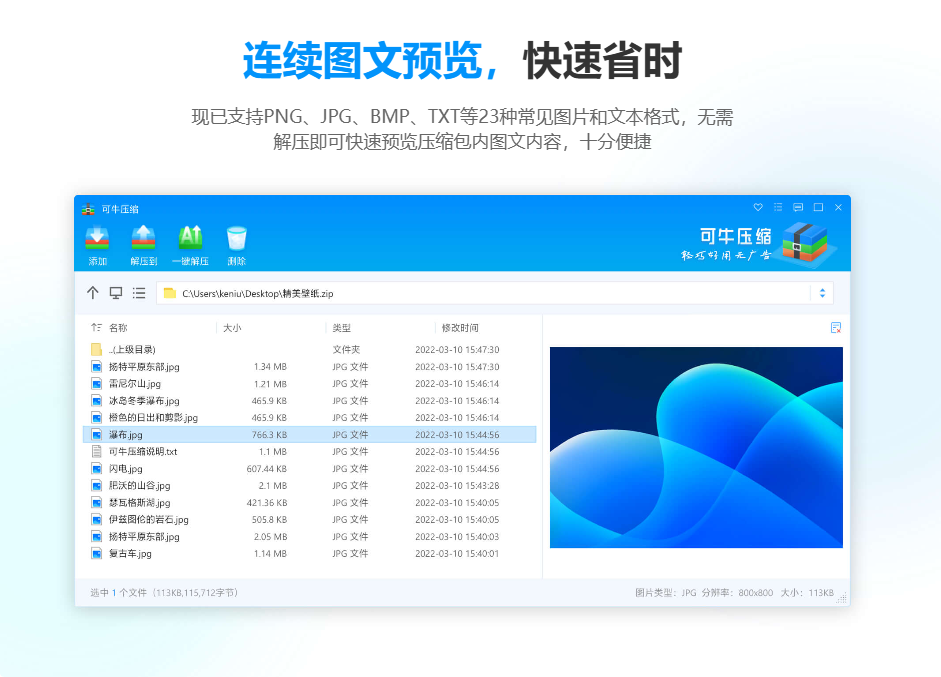Click the image file icon of 雷尼尔山.jpg

point(97,384)
